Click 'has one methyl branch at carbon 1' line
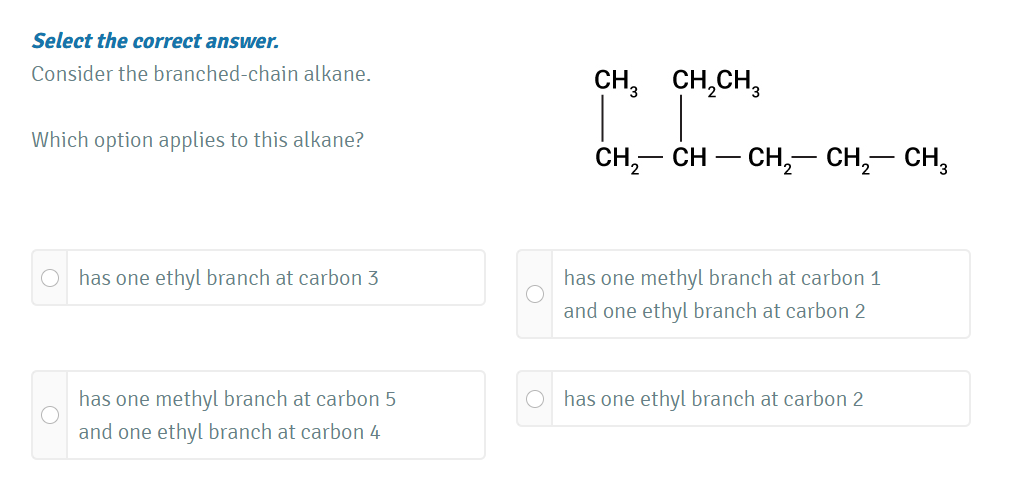Viewport: 1016px width, 497px height. 722,278
